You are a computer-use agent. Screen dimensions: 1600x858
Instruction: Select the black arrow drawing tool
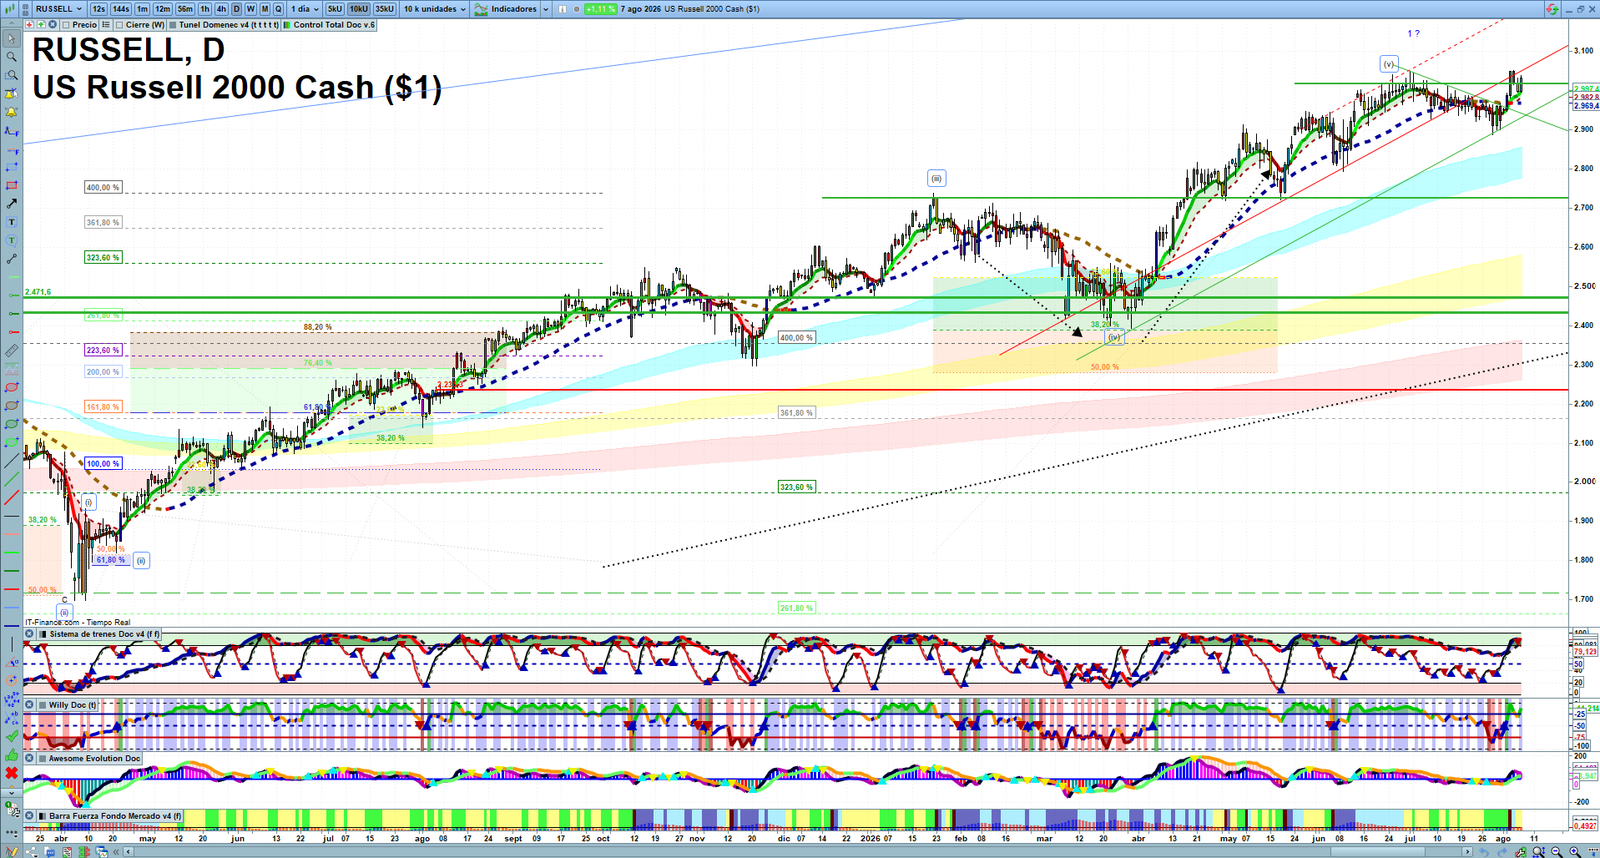[12, 204]
